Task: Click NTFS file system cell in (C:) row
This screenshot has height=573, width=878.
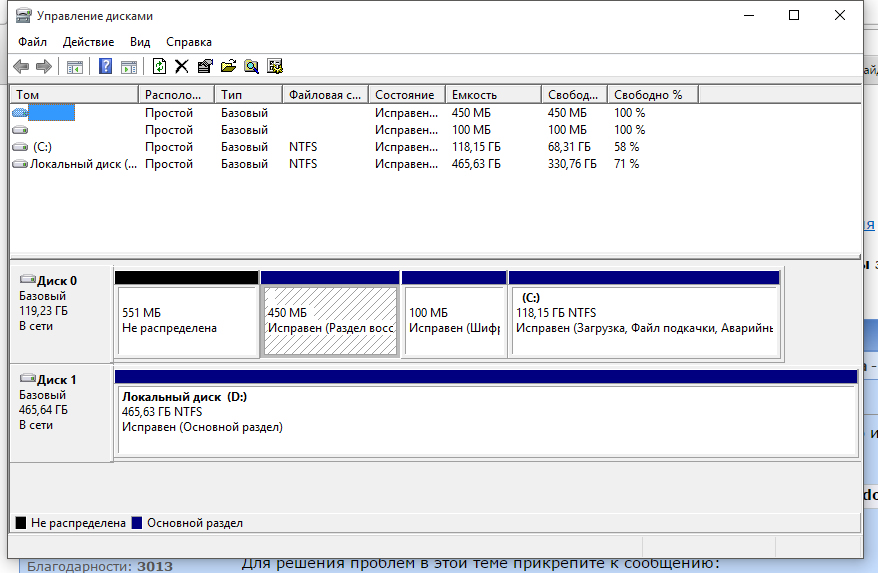Action: coord(303,147)
